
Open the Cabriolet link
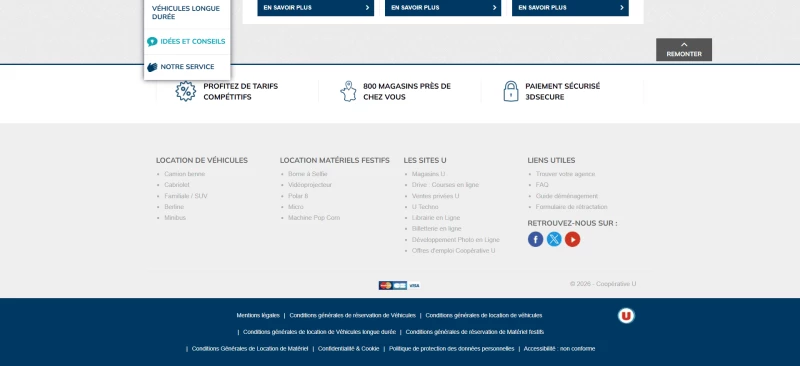tap(177, 185)
